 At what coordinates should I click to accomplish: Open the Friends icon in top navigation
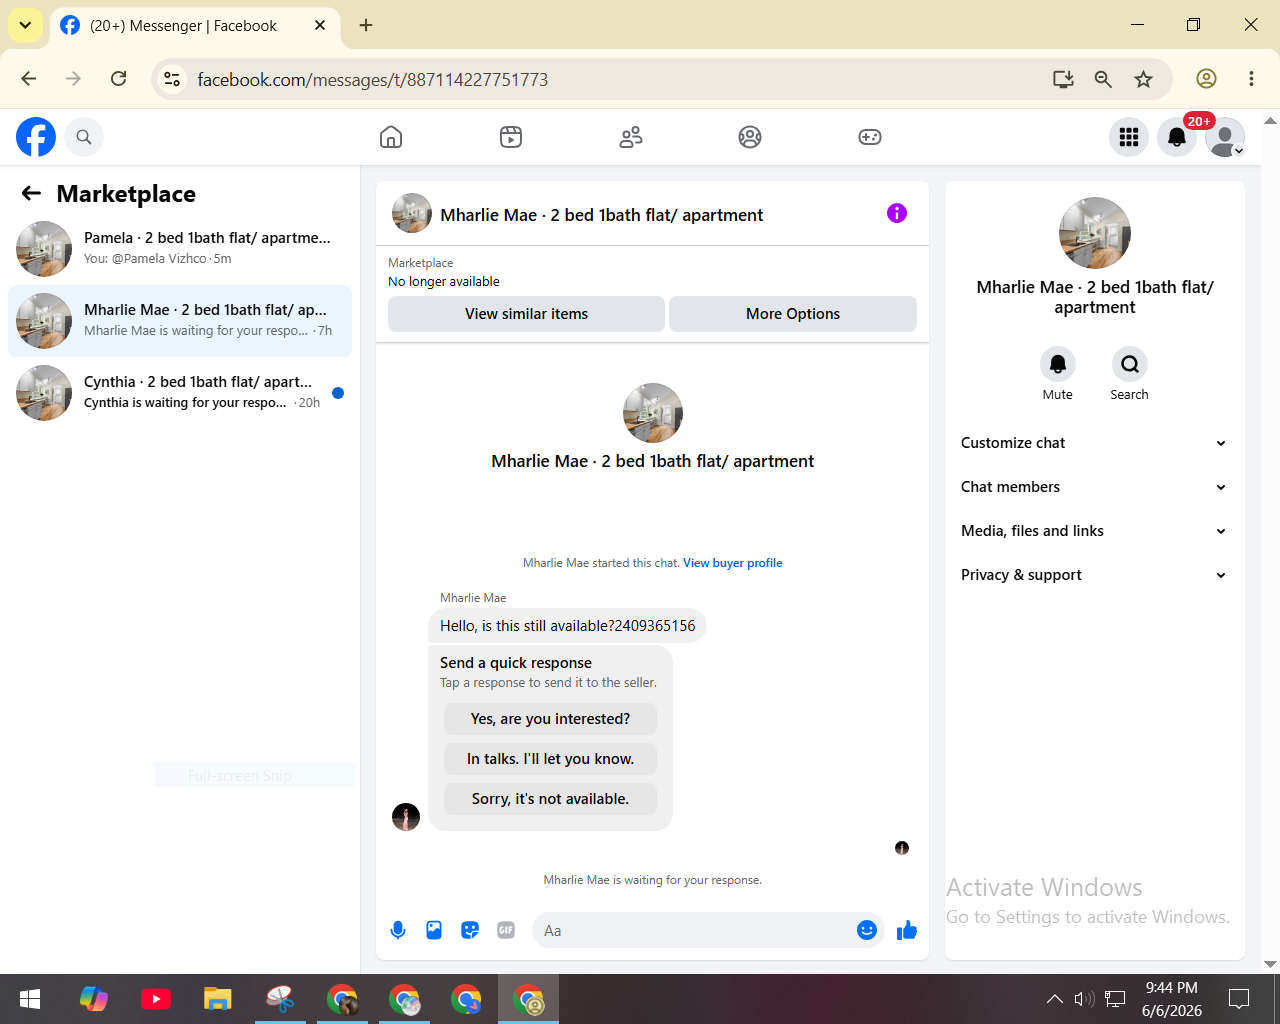[x=631, y=137]
